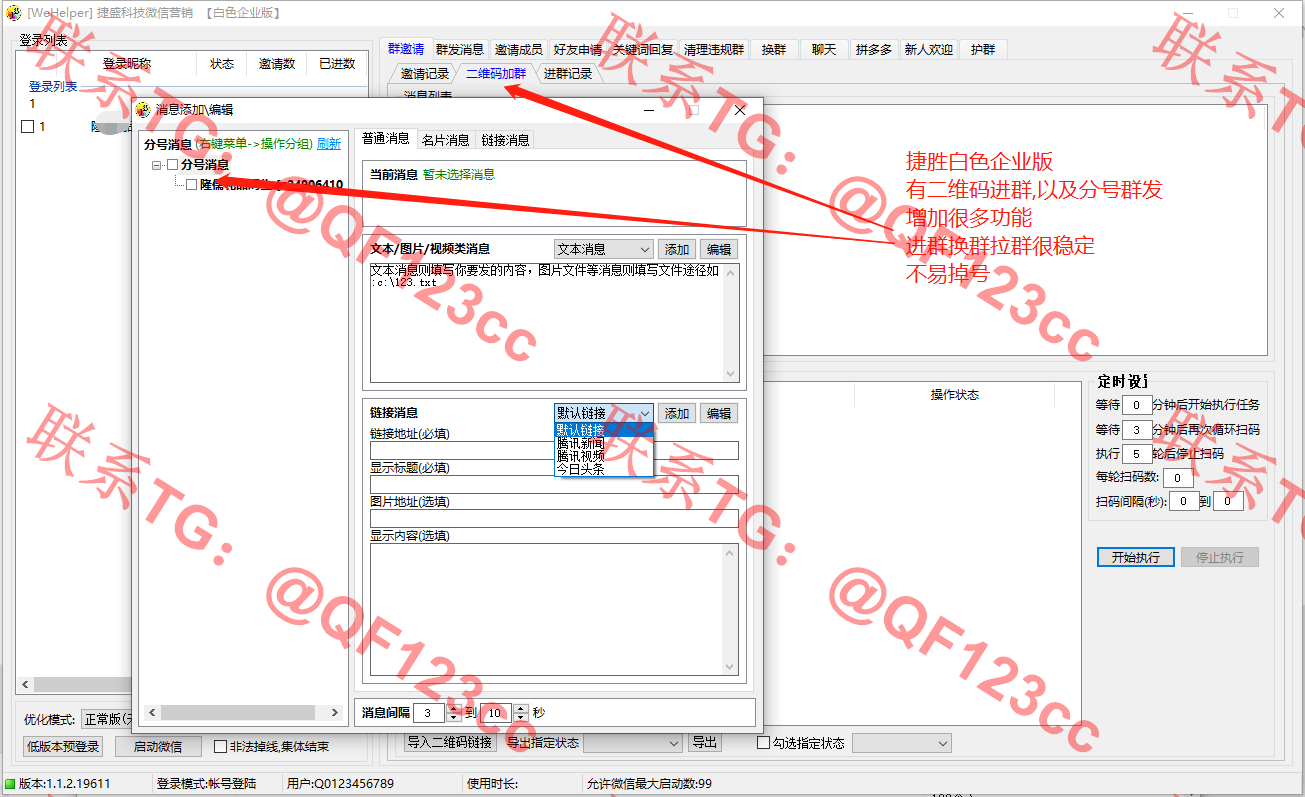Viewport: 1305px width, 797px height.
Task: Click the 每轮扫码数 input field
Action: 1177,477
